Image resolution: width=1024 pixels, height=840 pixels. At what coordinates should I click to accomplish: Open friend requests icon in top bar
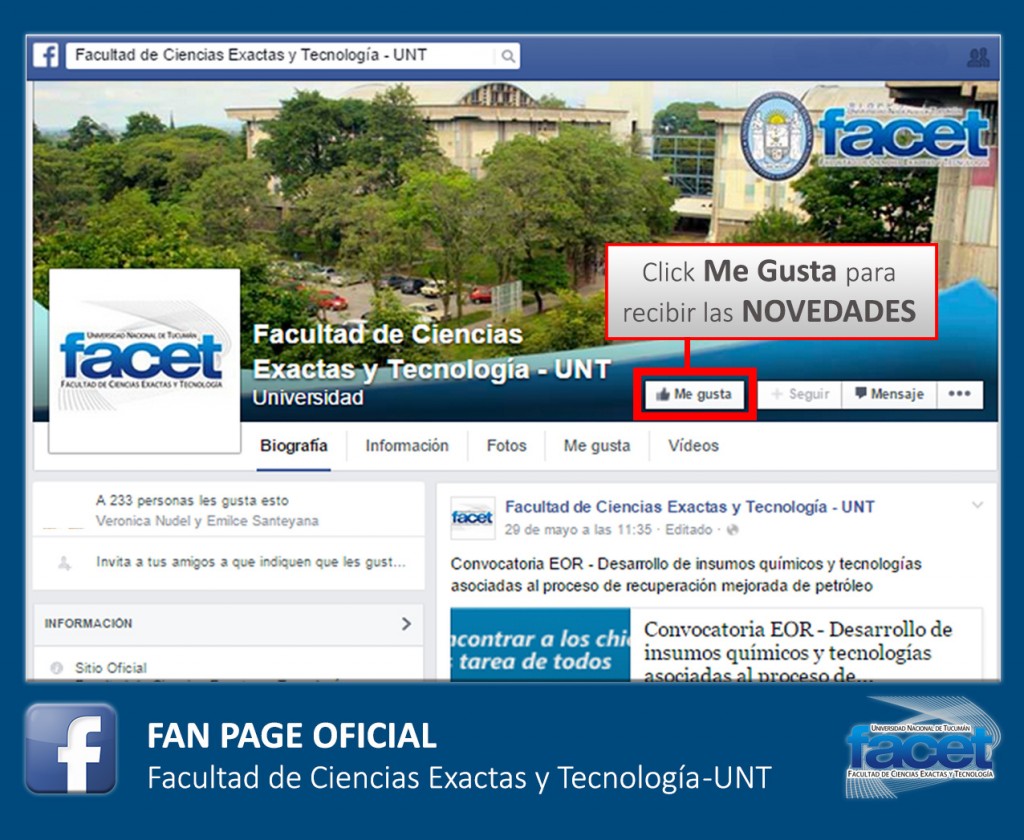tap(978, 57)
